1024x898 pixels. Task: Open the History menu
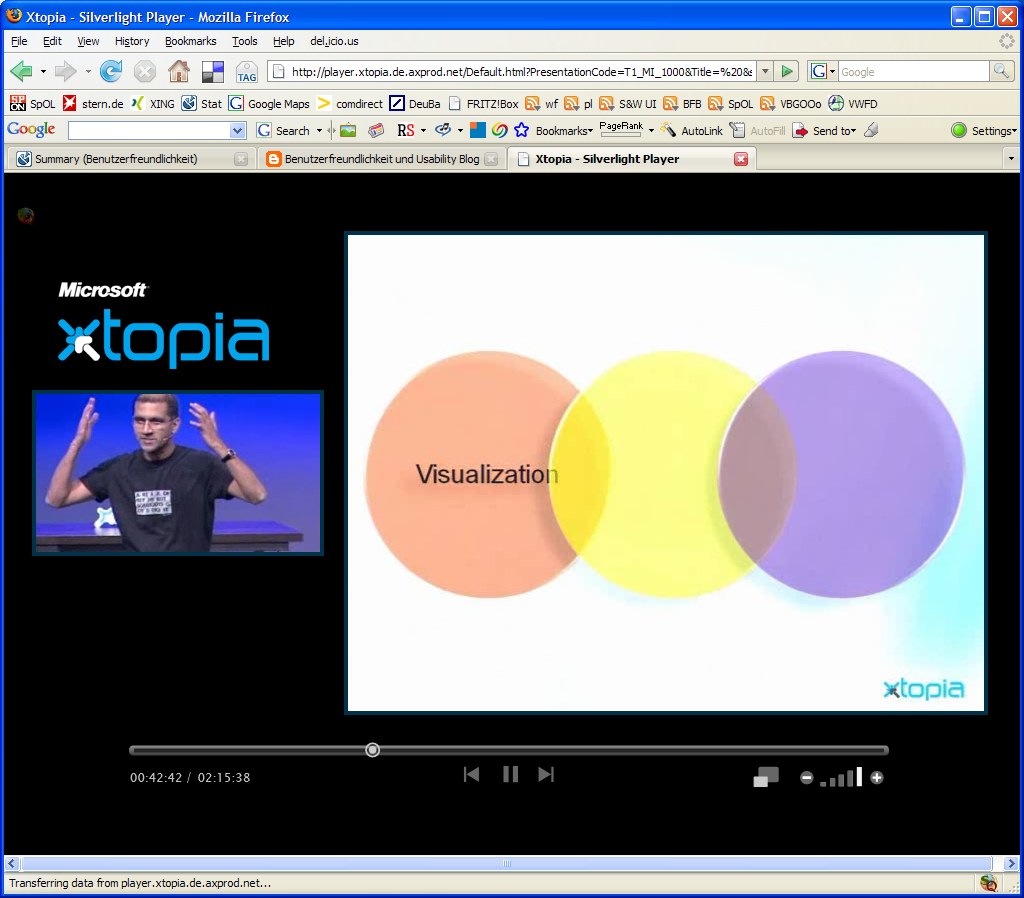point(132,41)
